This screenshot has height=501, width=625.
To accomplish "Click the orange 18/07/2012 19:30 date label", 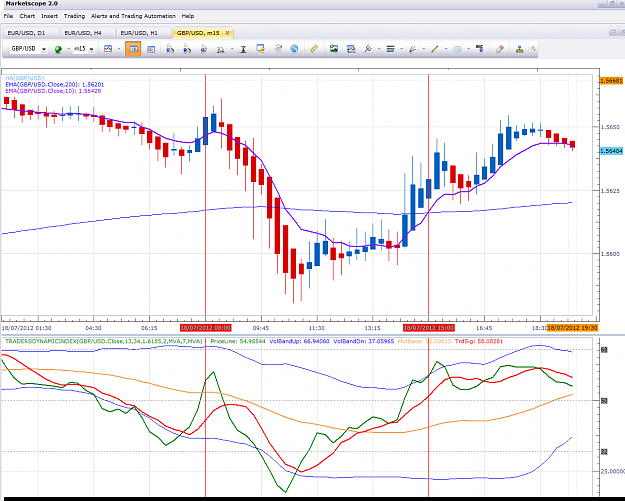I will [572, 328].
